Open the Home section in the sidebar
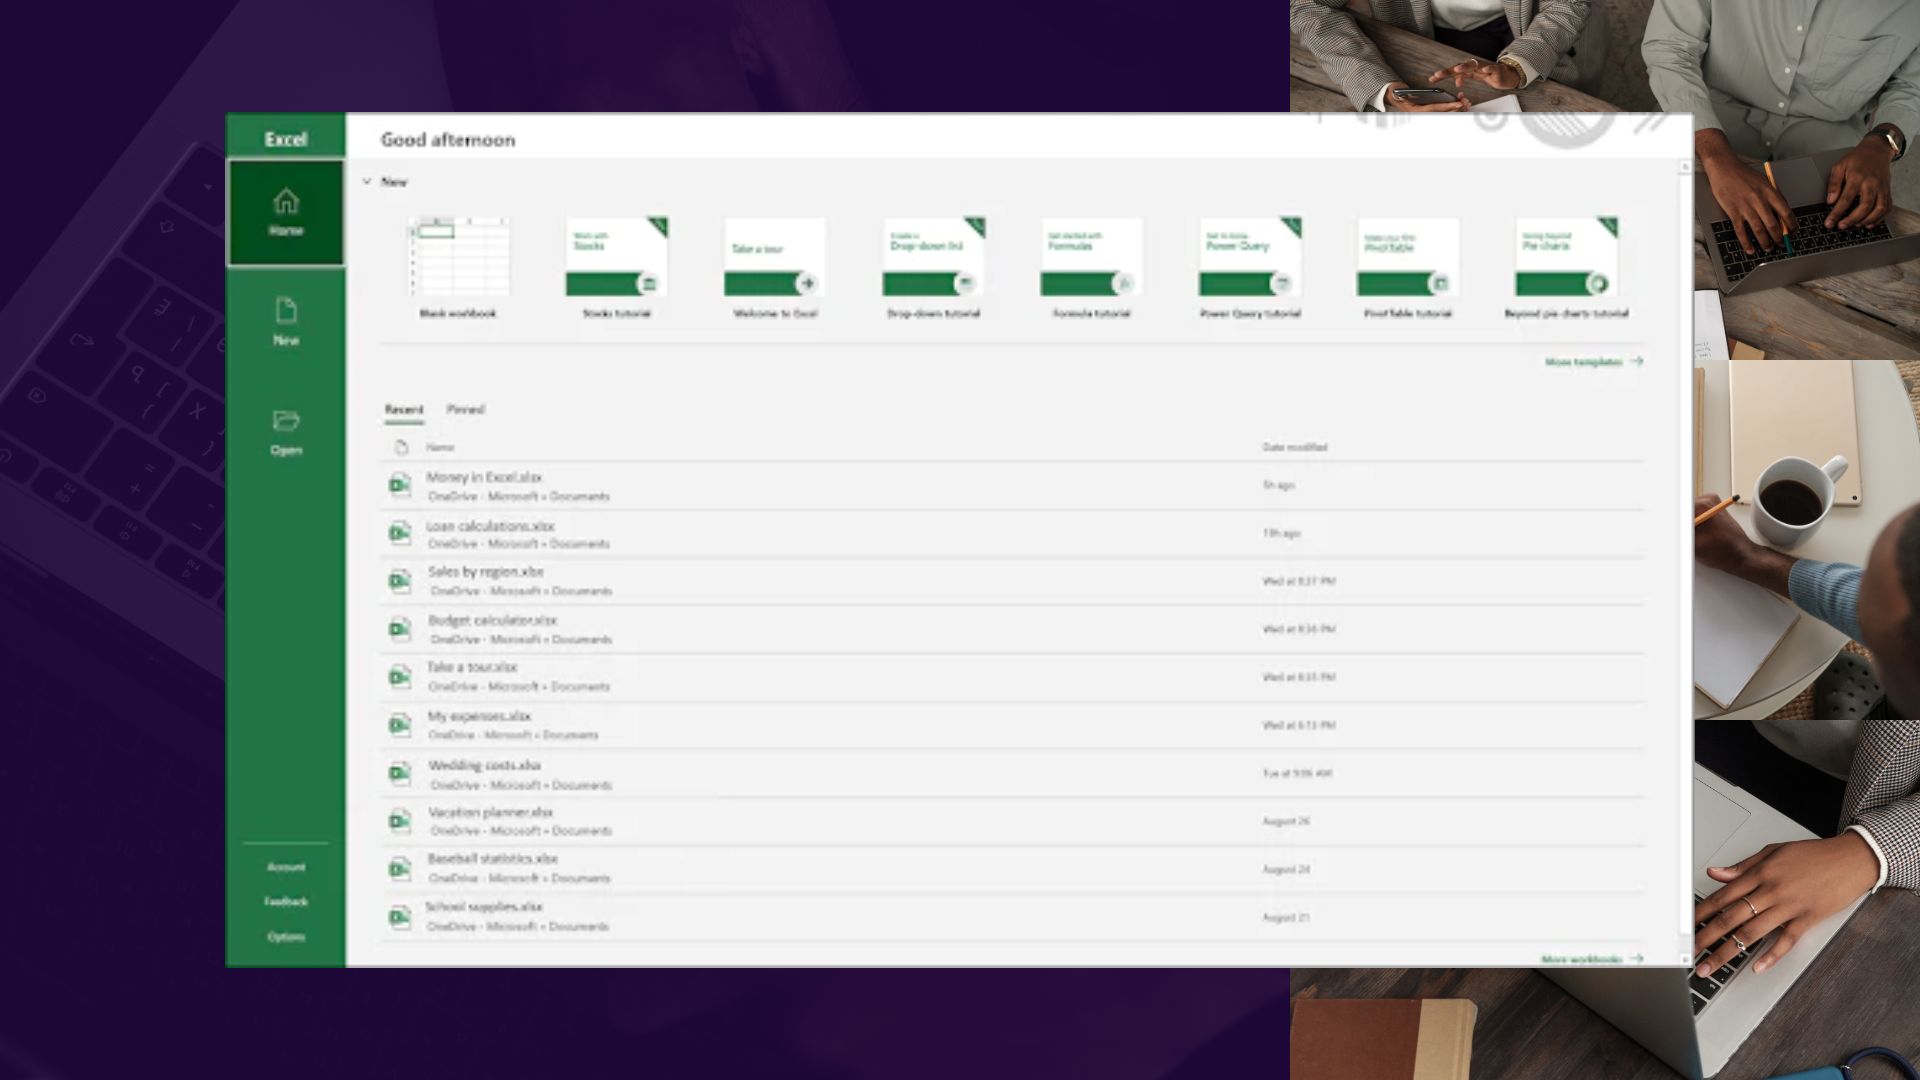 (x=286, y=213)
